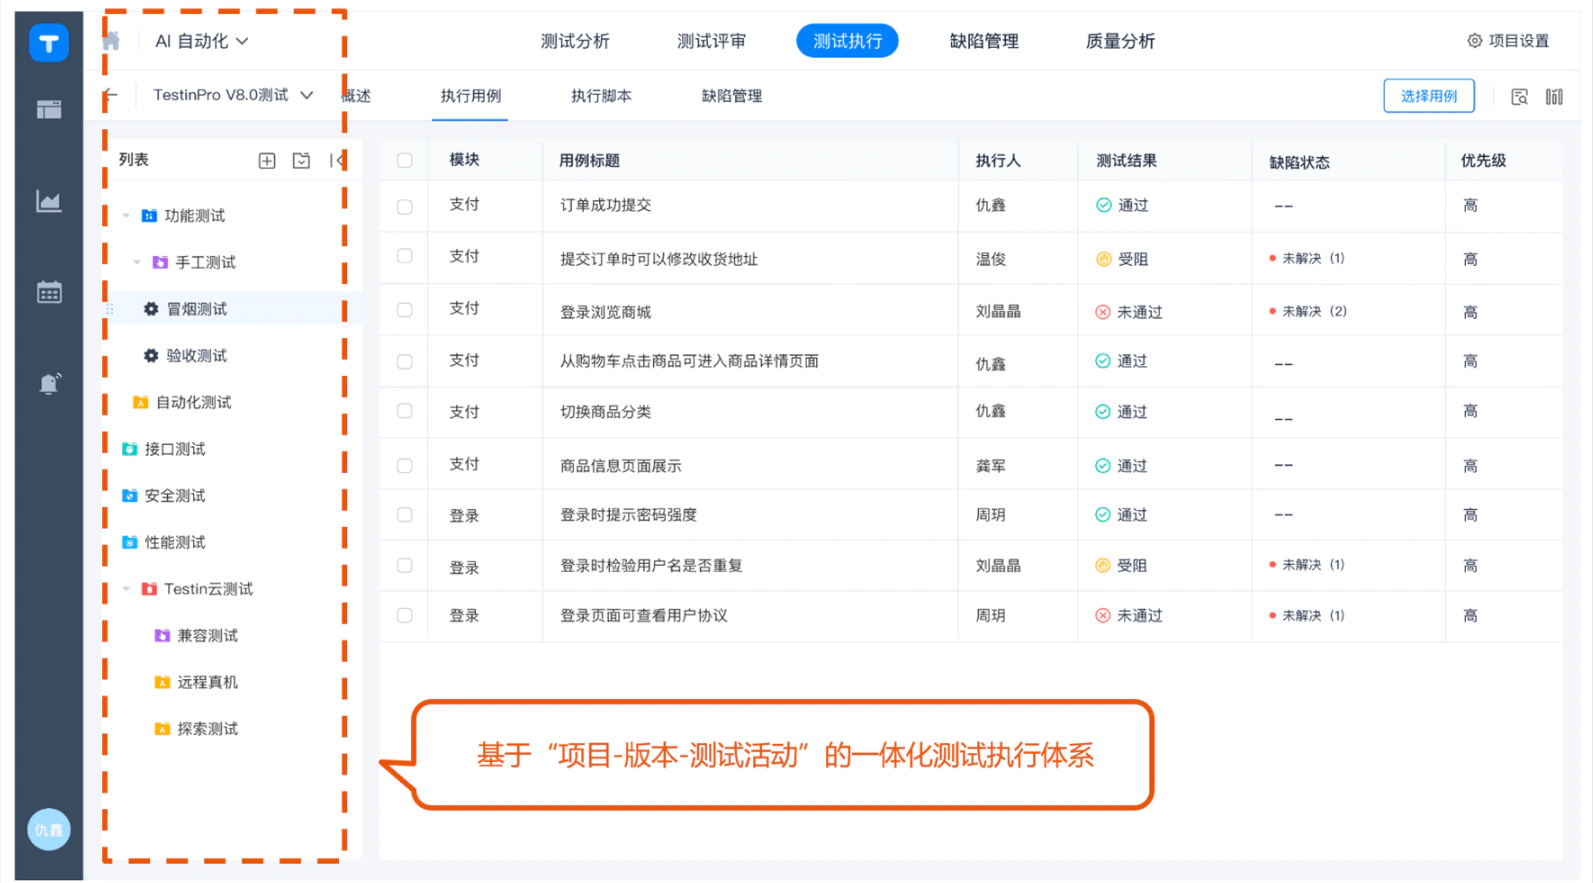Open the 测试执行 top menu

847,41
